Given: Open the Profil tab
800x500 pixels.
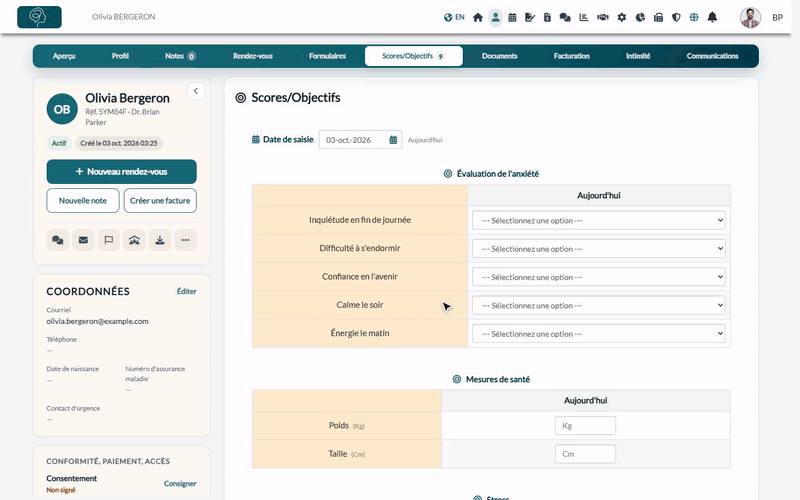Looking at the screenshot, I should click(120, 56).
